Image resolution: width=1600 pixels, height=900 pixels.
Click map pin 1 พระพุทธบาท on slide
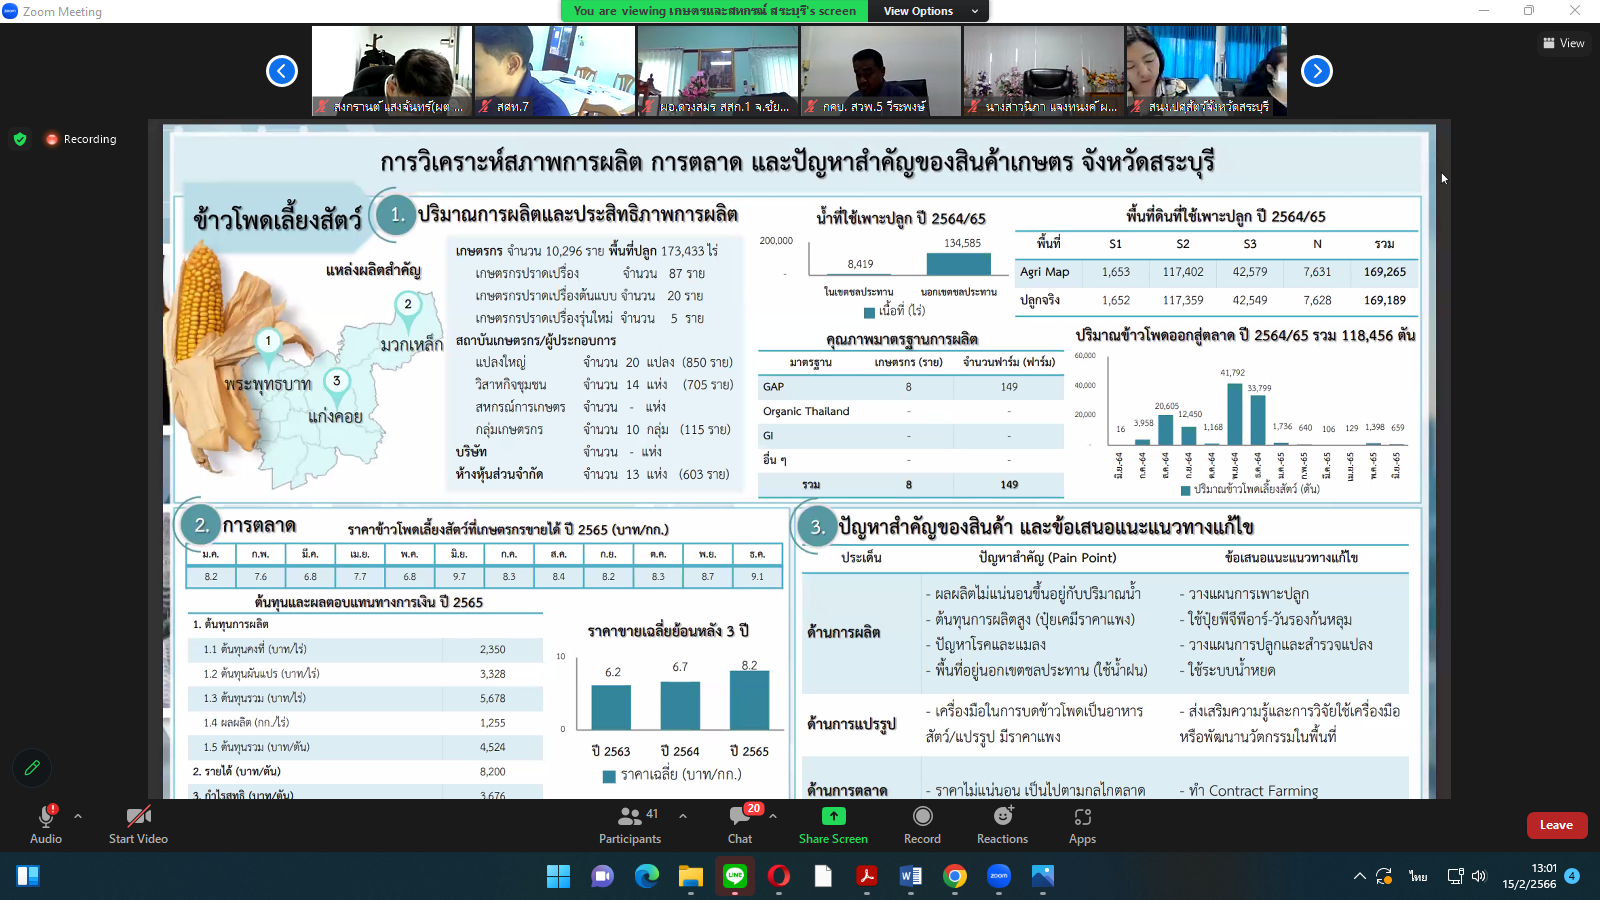268,344
